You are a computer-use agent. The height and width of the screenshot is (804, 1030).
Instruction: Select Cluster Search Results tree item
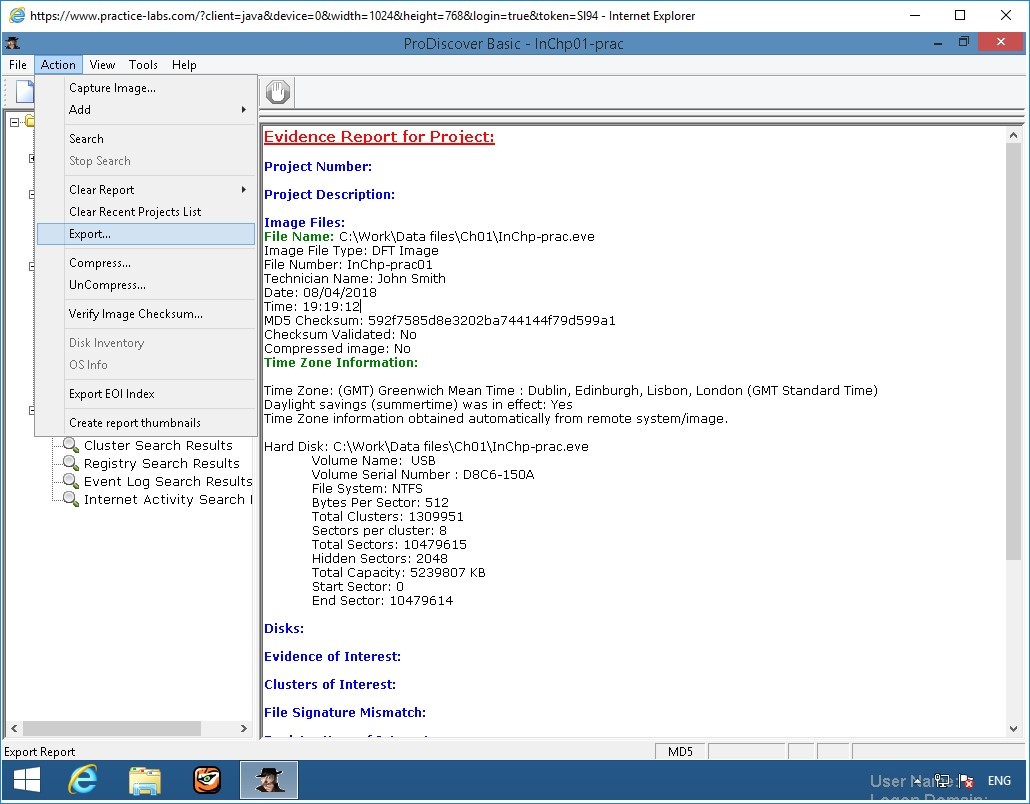pyautogui.click(x=158, y=445)
